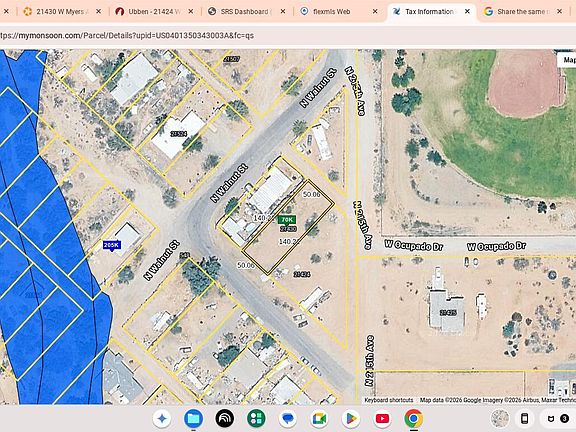
Task: Click the Gemini sparkle launcher icon
Action: coord(162,418)
